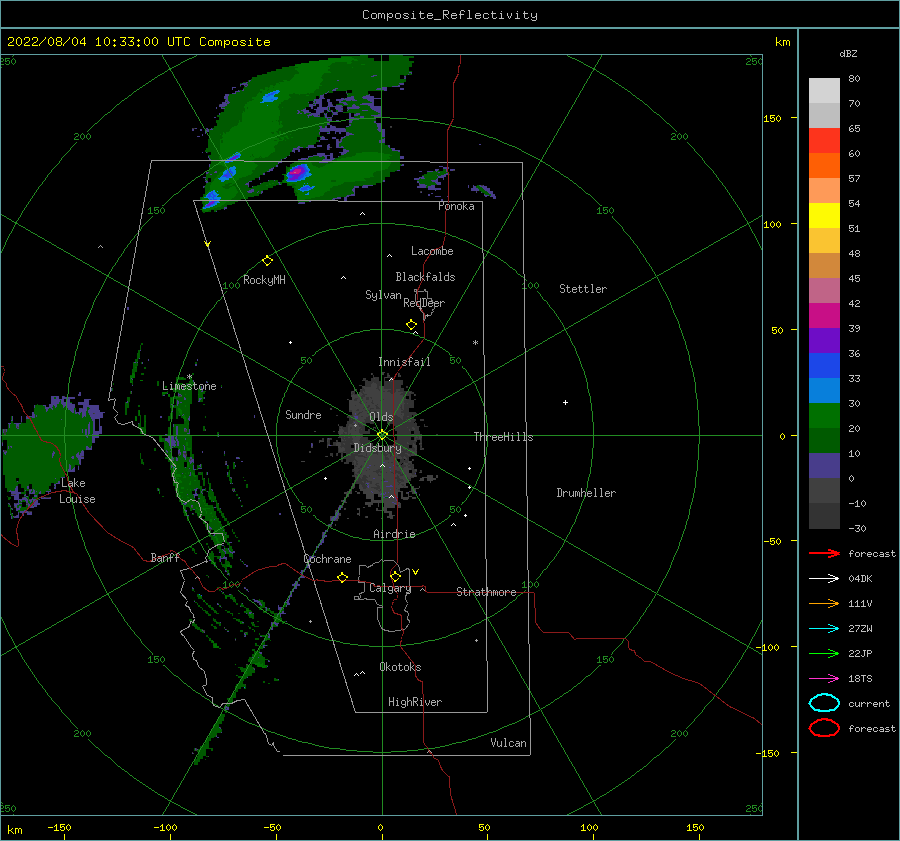The height and width of the screenshot is (841, 900).
Task: Click the Sundre city label
Action: (303, 414)
